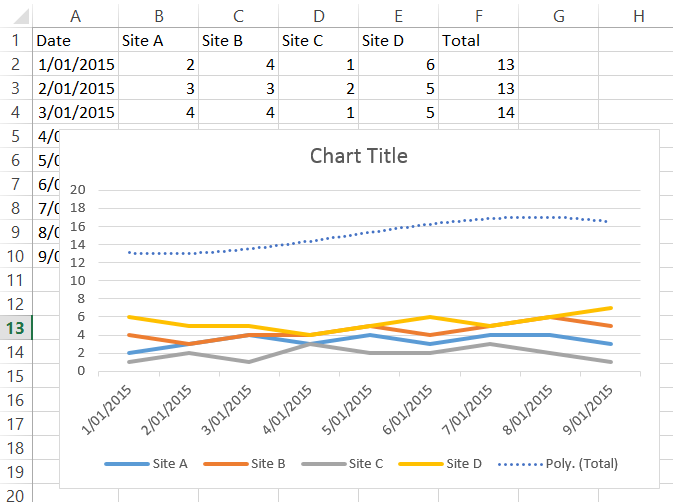Screen dimensions: 673x502
Task: Select Site C legend entry
Action: (342, 463)
